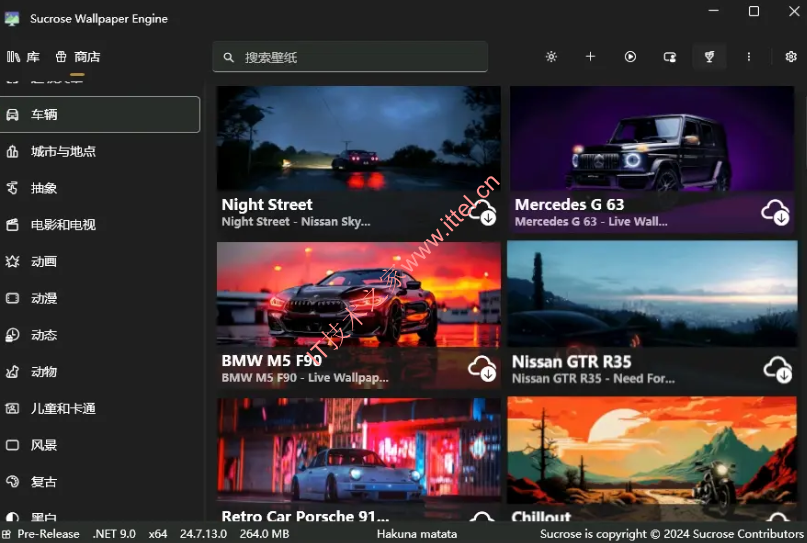The height and width of the screenshot is (543, 807).
Task: Open the 商店 (Store) tab
Action: [77, 57]
